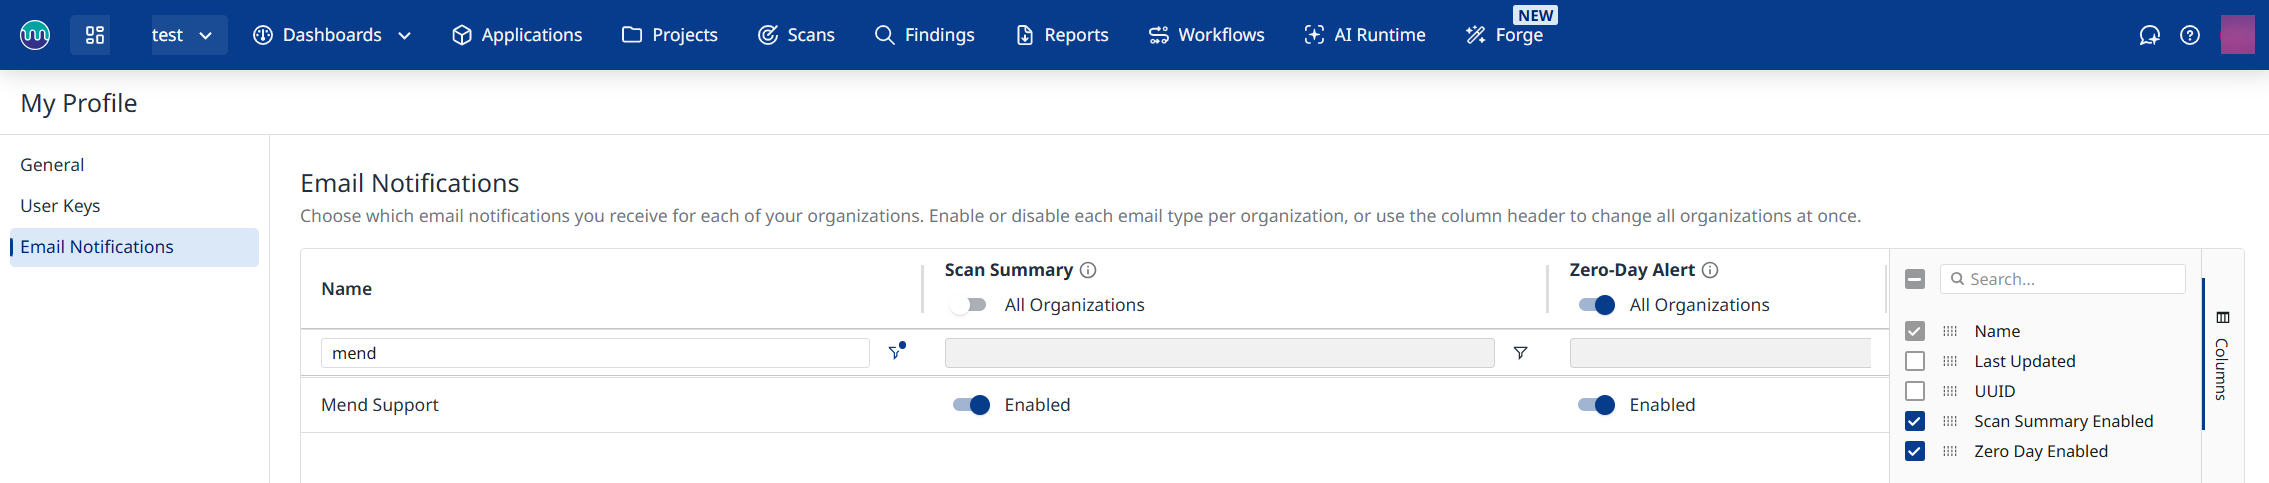The width and height of the screenshot is (2269, 483).
Task: Open the Name column filter icon
Action: 896,352
